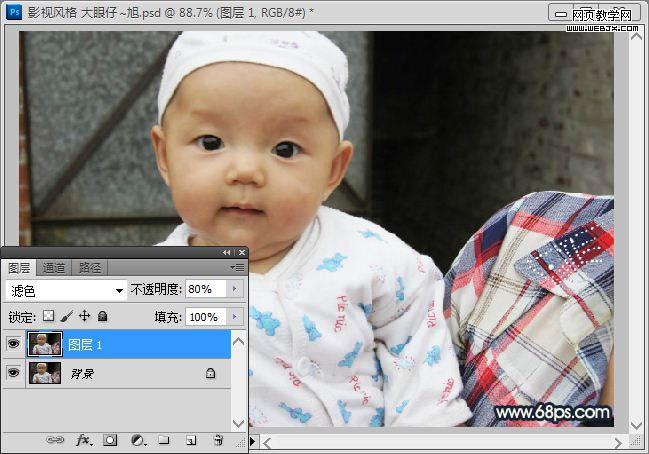Toggle lock image pixels brush icon
The image size is (649, 454).
tap(66, 317)
